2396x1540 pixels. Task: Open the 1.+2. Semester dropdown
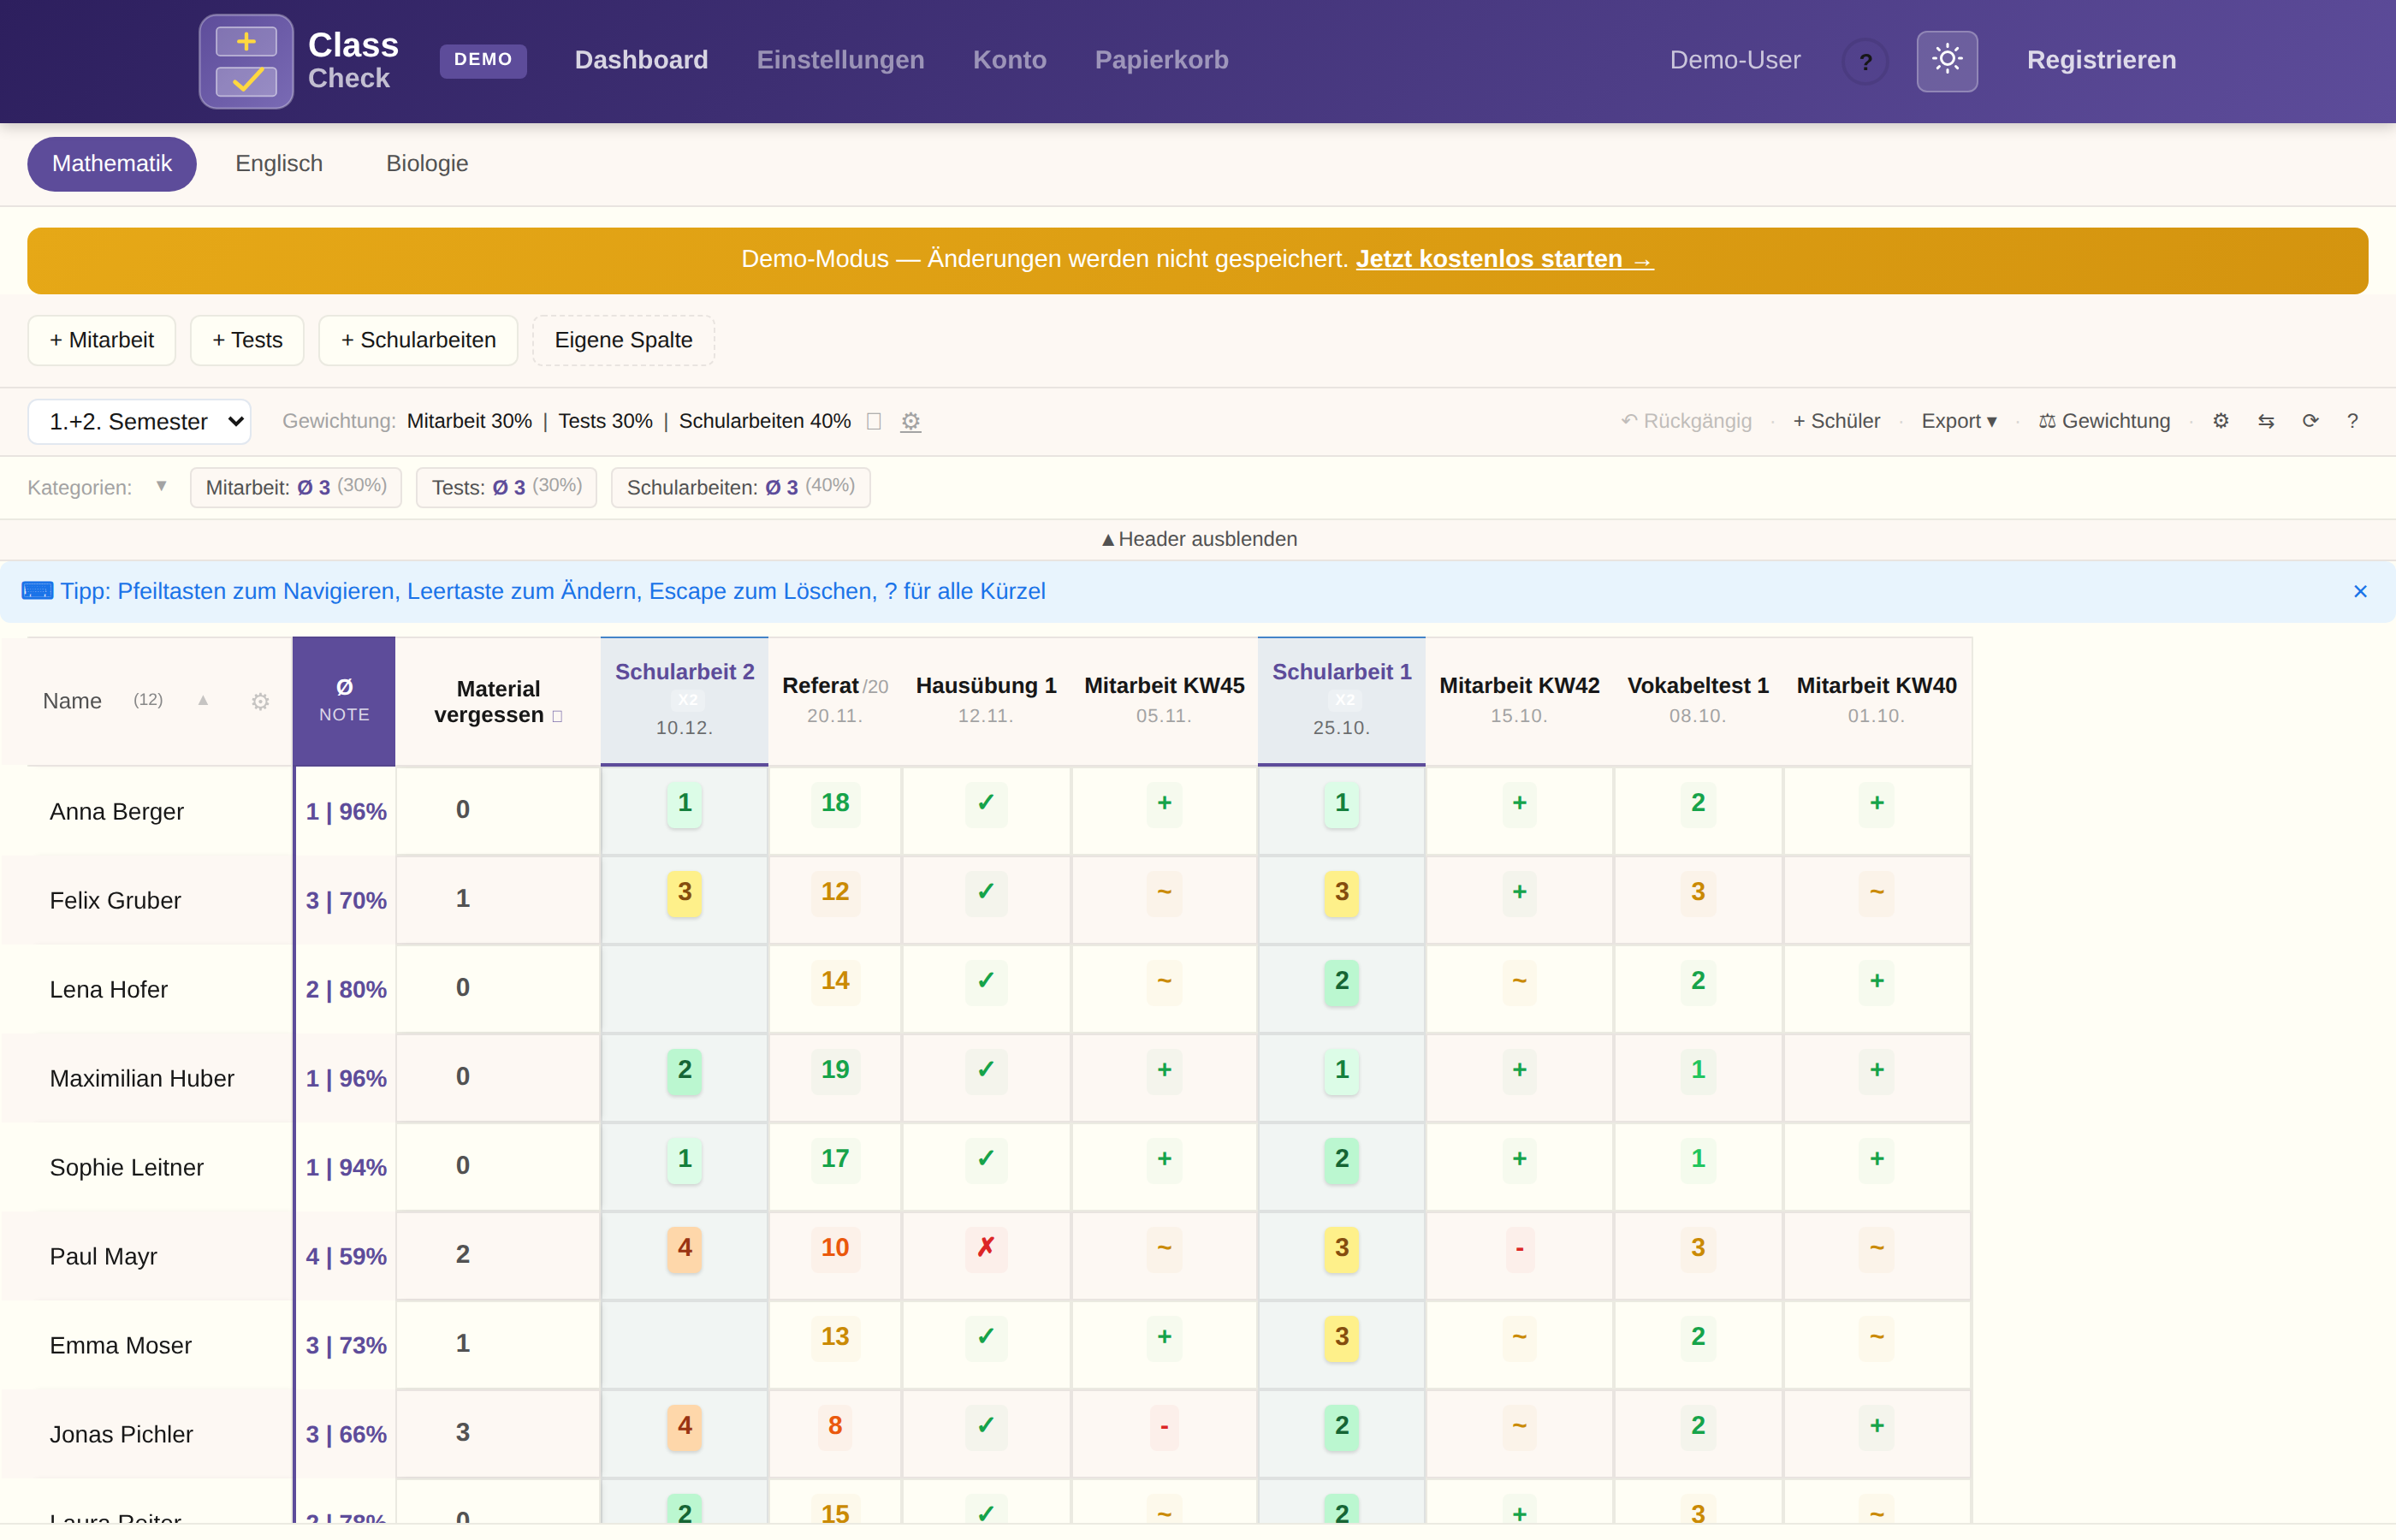[x=140, y=421]
